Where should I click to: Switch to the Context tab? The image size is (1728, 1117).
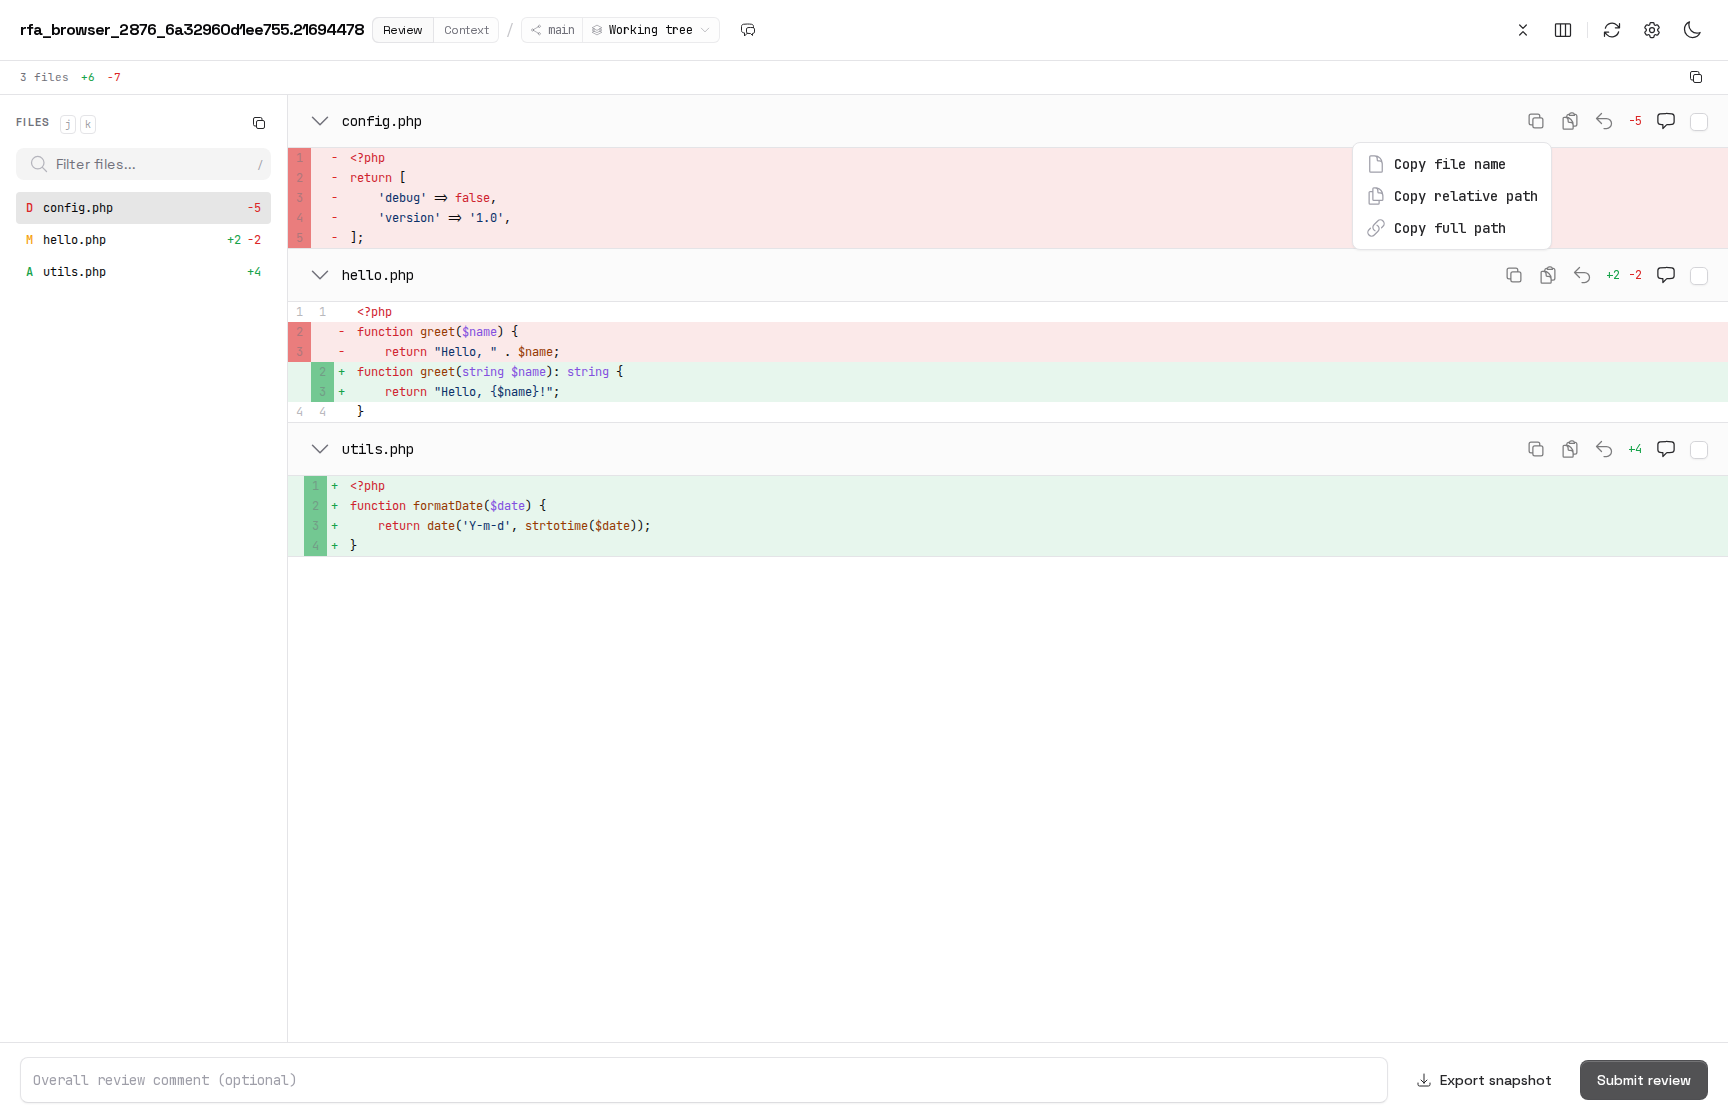point(466,30)
